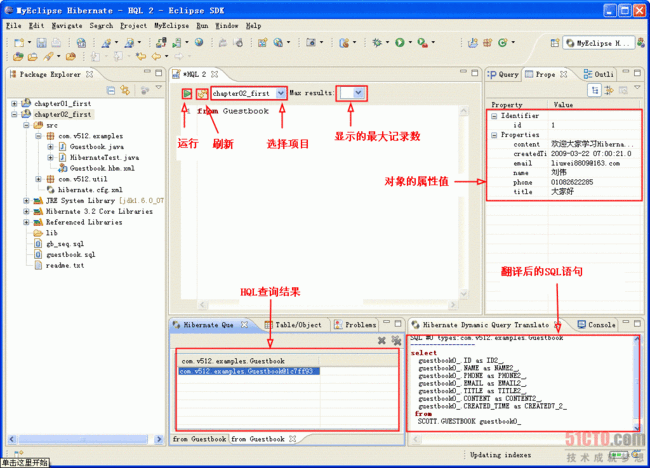Remove all query results double-X icon
Image resolution: width=650 pixels, height=468 pixels.
tap(396, 341)
